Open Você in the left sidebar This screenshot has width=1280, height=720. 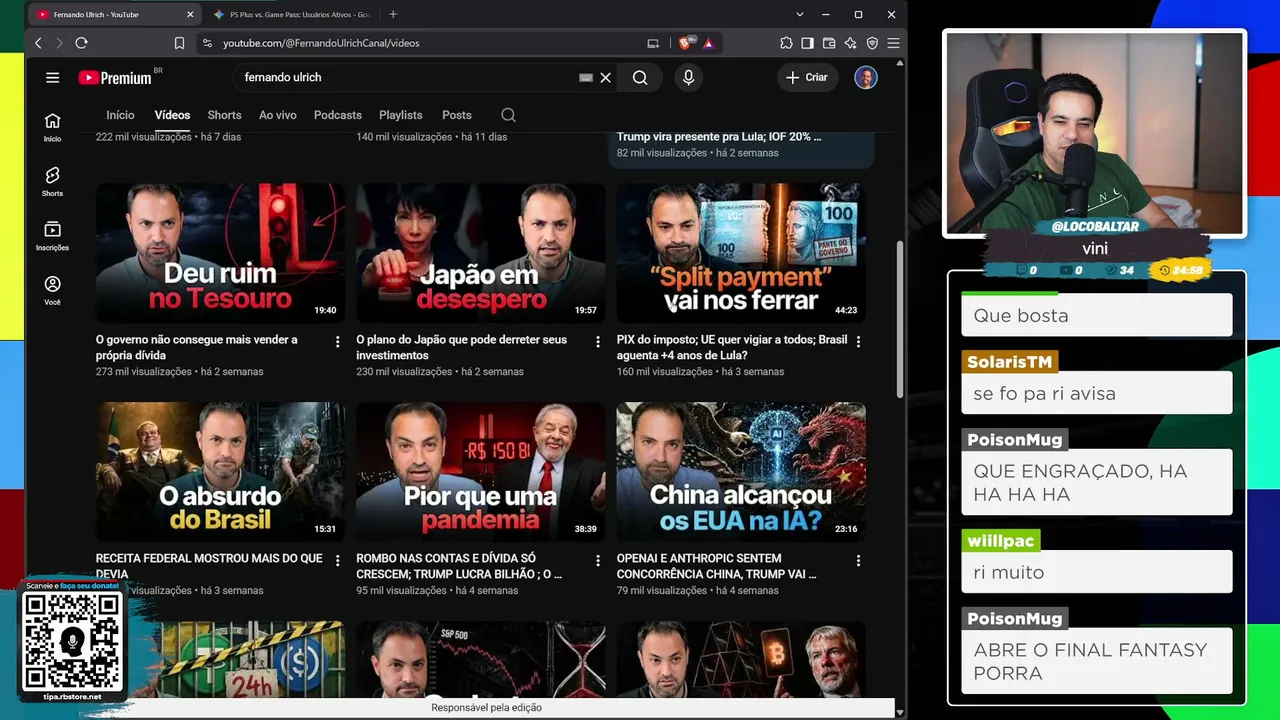point(52,291)
